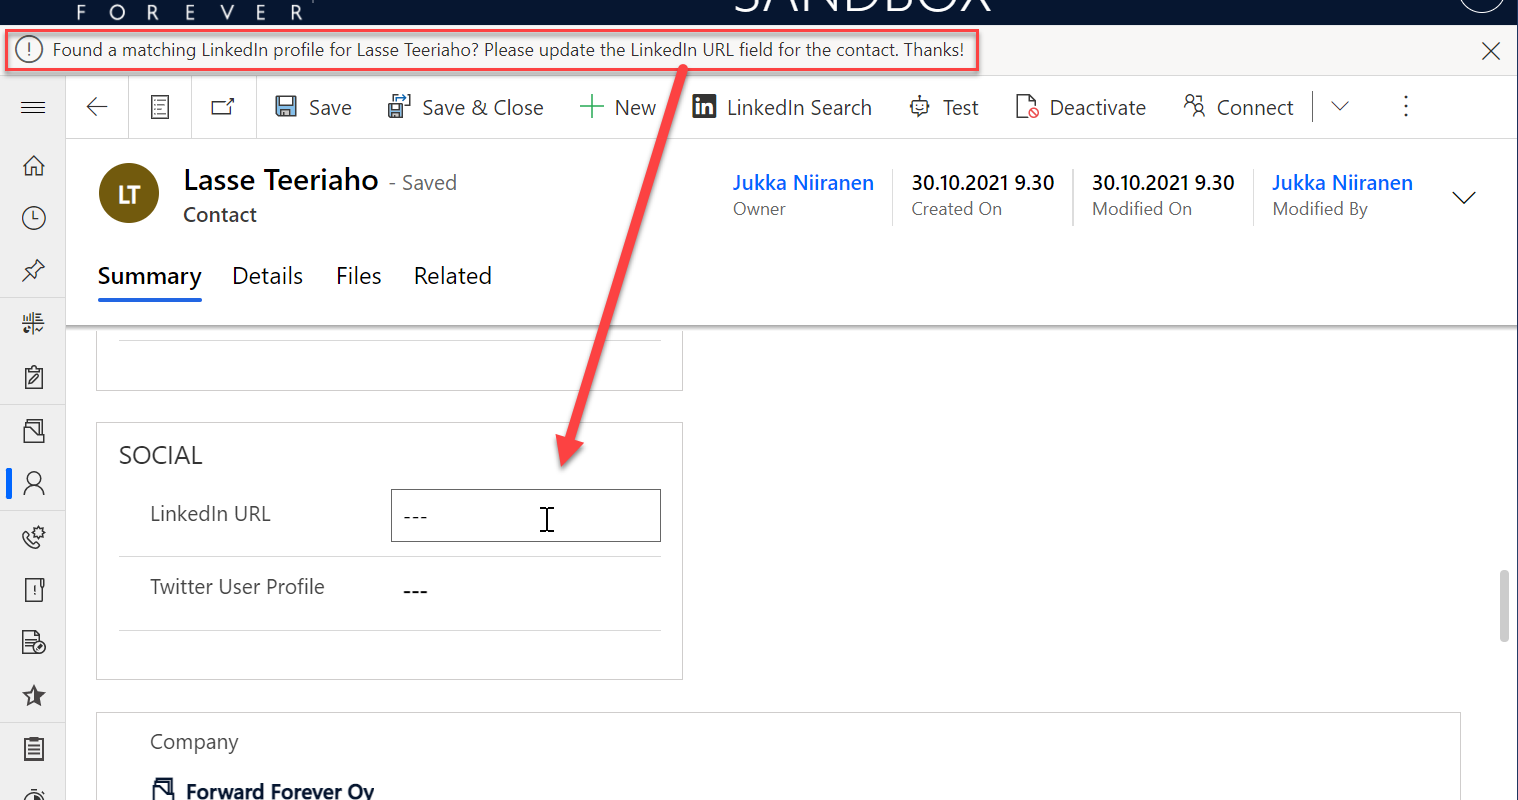This screenshot has height=800, width=1518.
Task: Click the Twitter User Profile value
Action: pyautogui.click(x=416, y=591)
